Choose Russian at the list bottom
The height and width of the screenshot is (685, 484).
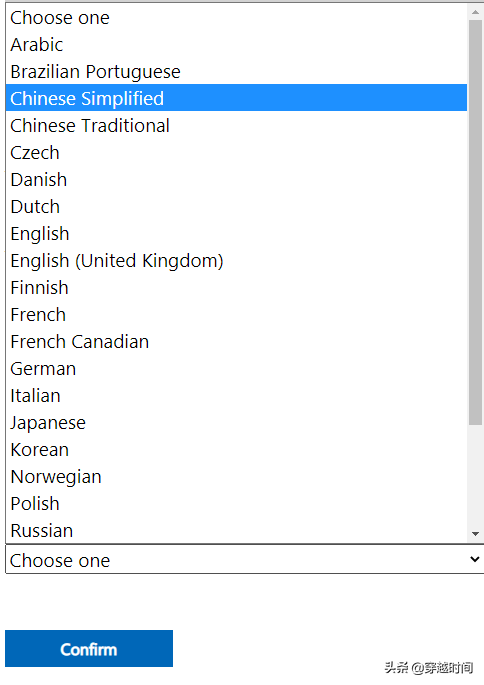[236, 530]
